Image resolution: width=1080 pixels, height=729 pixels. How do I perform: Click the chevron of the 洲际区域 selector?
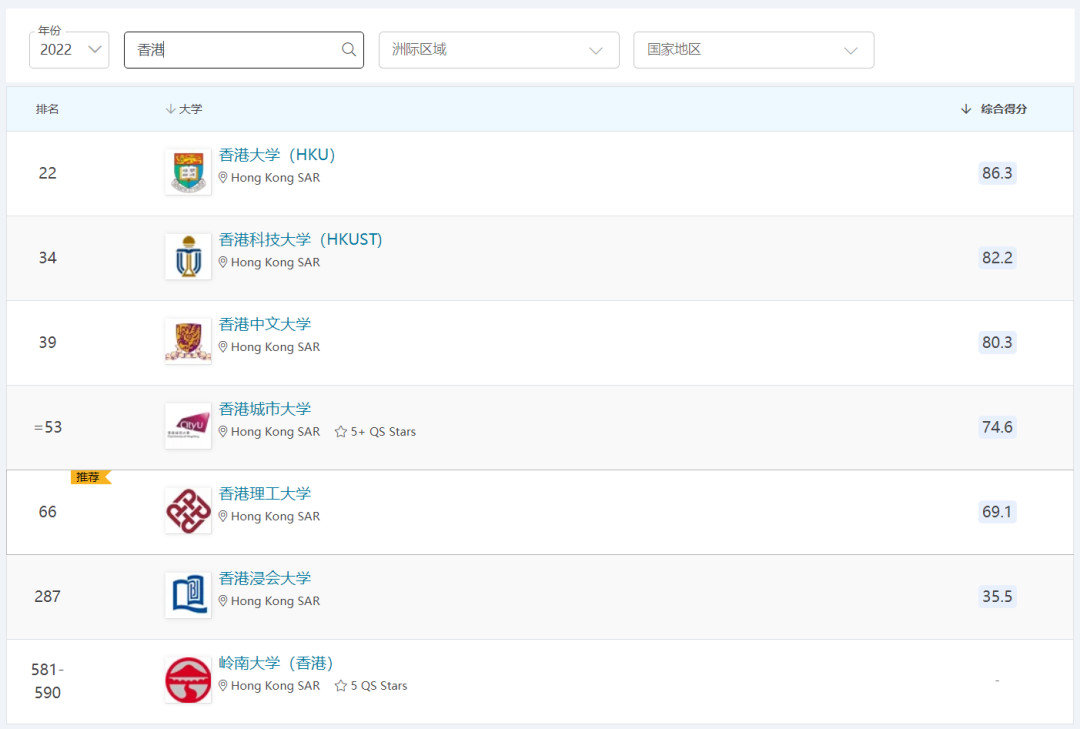[x=596, y=50]
